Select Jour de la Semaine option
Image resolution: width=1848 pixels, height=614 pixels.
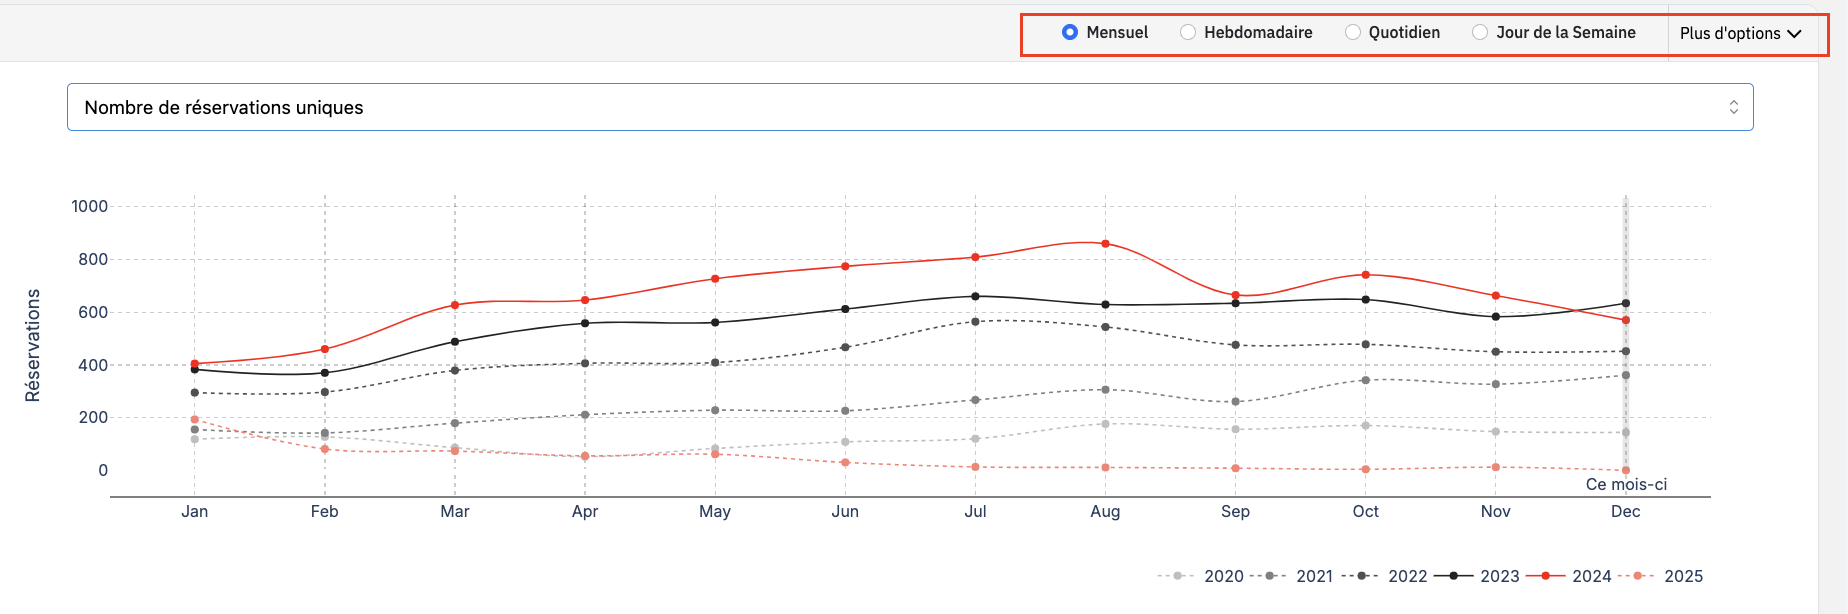pos(1480,32)
